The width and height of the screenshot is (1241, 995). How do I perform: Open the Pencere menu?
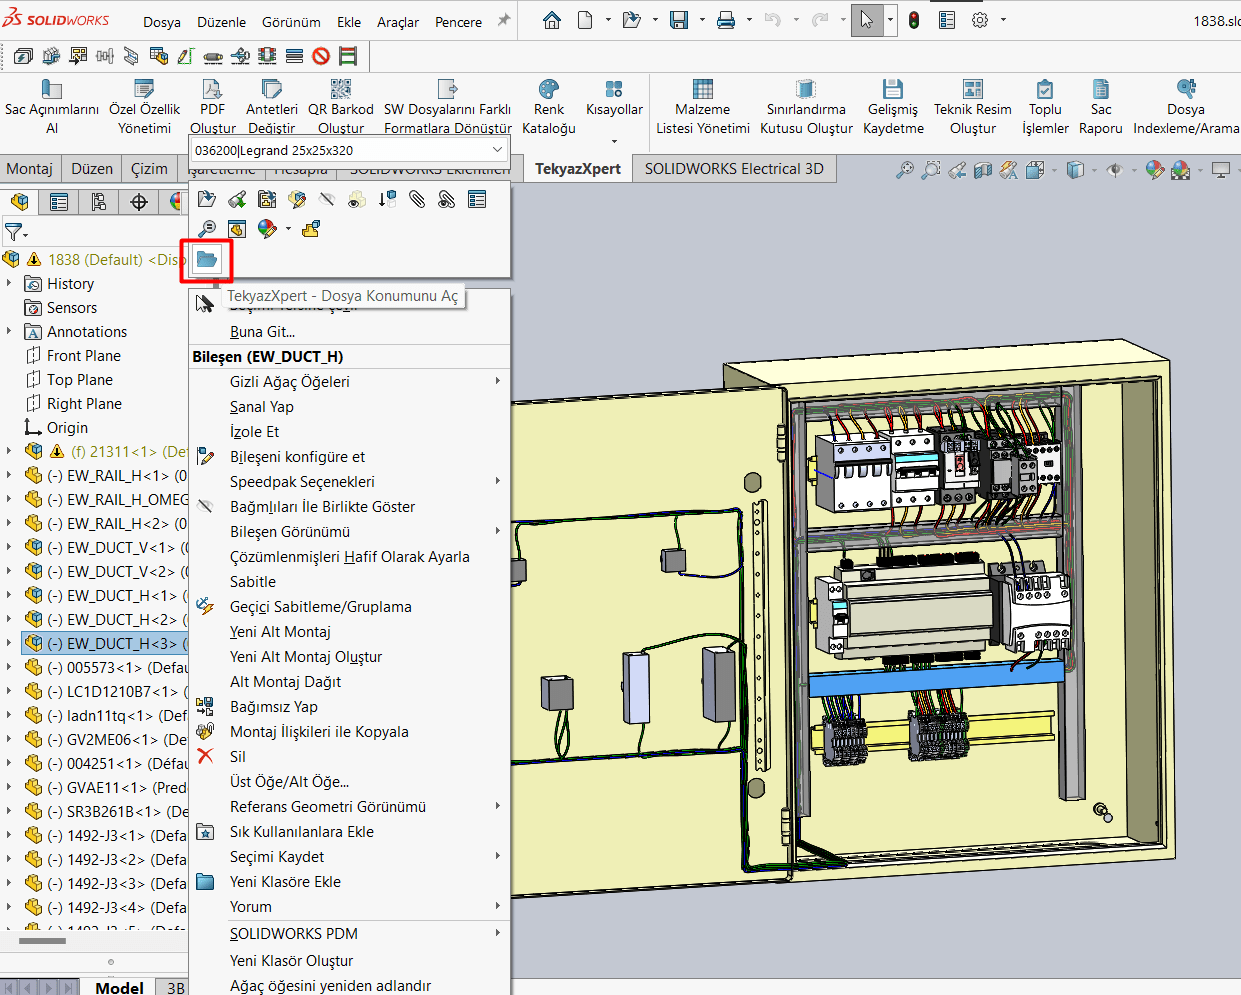[458, 22]
